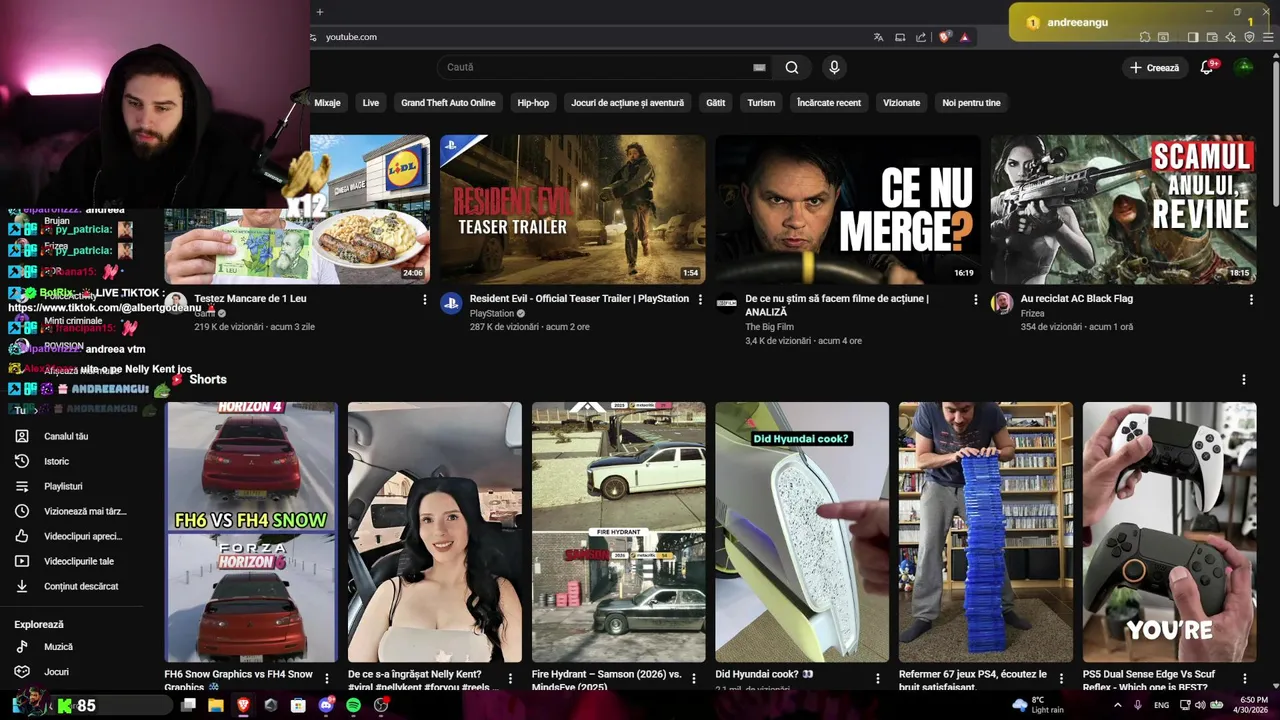Image resolution: width=1280 pixels, height=720 pixels.
Task: Open more options for Au reciclat AC Black Flag
Action: pyautogui.click(x=1251, y=300)
